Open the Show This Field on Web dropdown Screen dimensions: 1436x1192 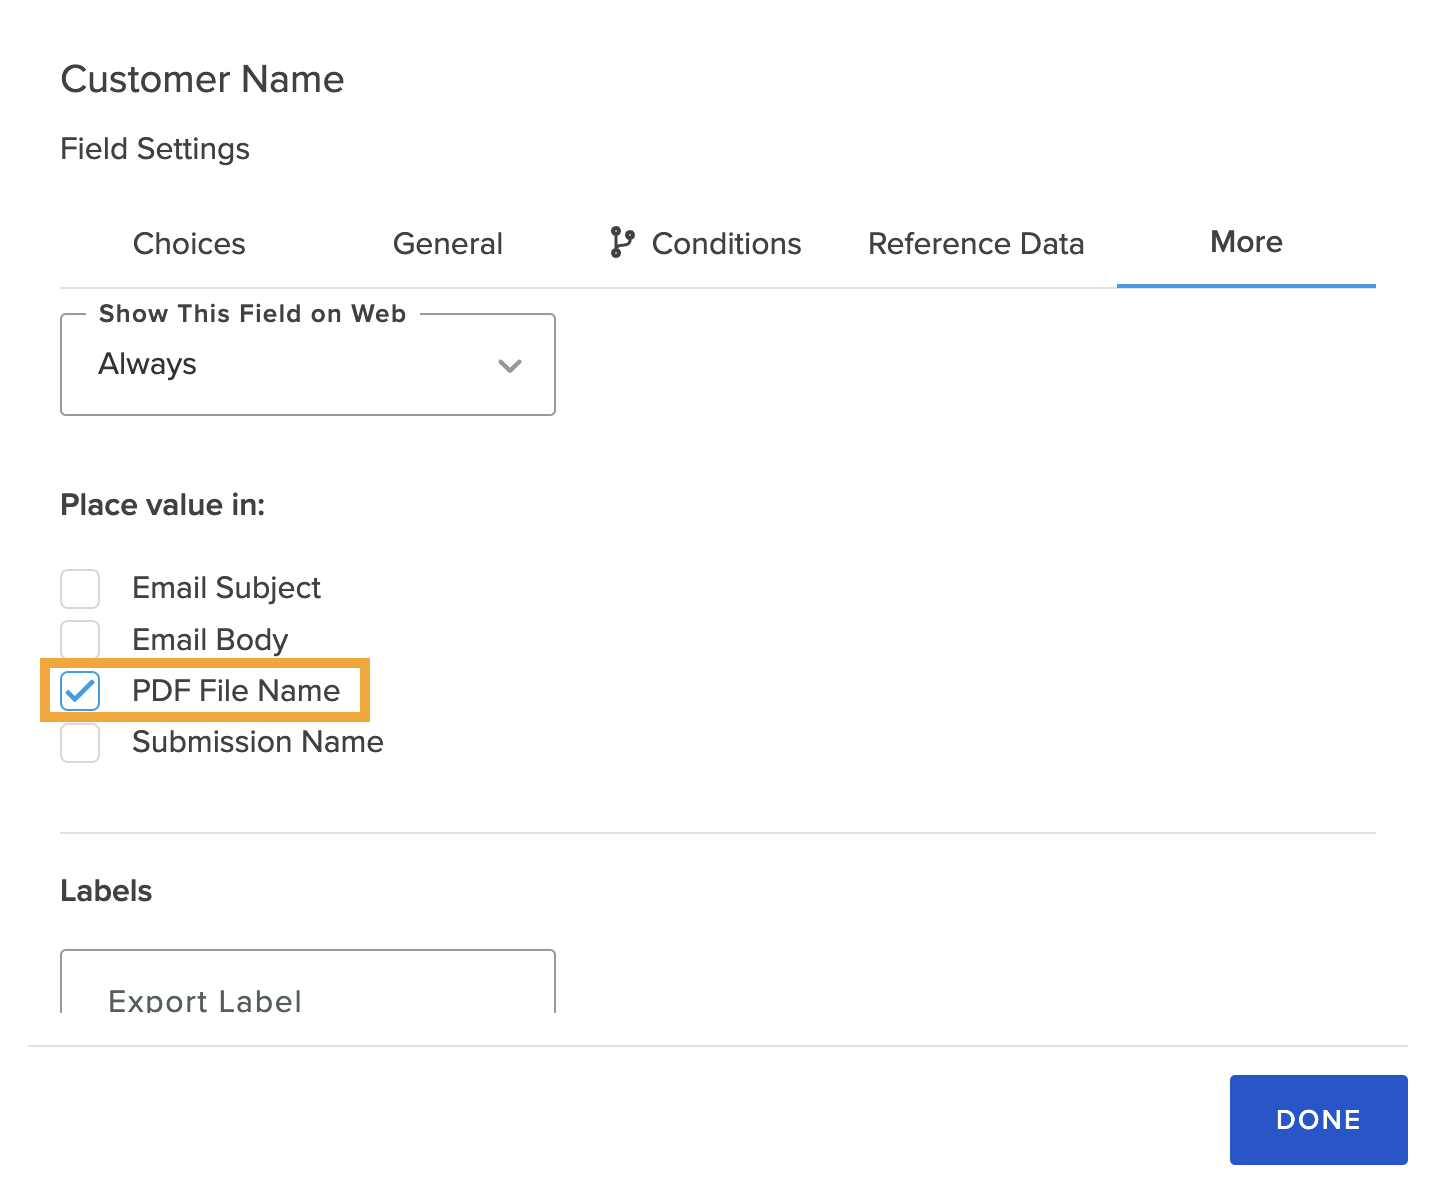click(307, 365)
